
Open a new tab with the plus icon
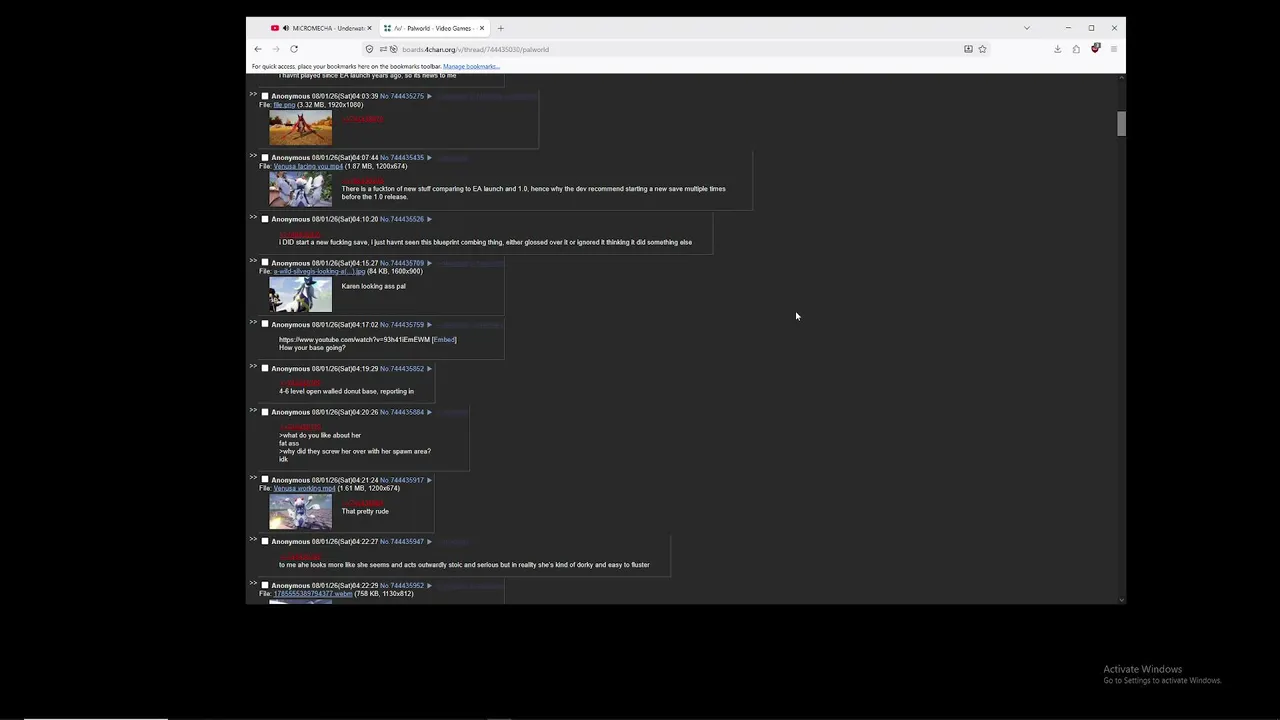501,28
